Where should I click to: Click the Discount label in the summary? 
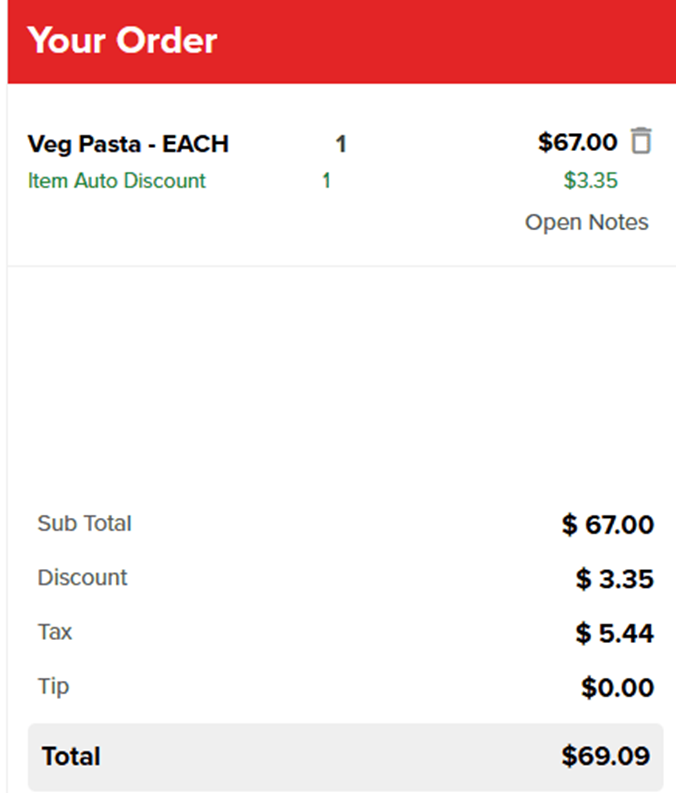pyautogui.click(x=82, y=578)
